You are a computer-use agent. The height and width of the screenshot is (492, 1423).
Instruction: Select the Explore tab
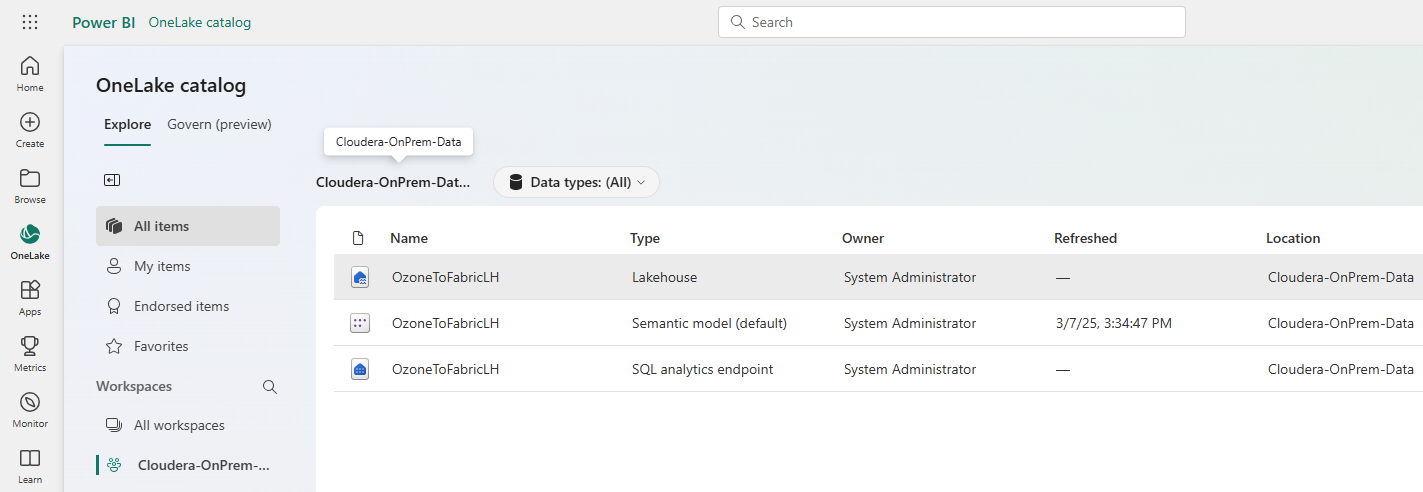(127, 125)
